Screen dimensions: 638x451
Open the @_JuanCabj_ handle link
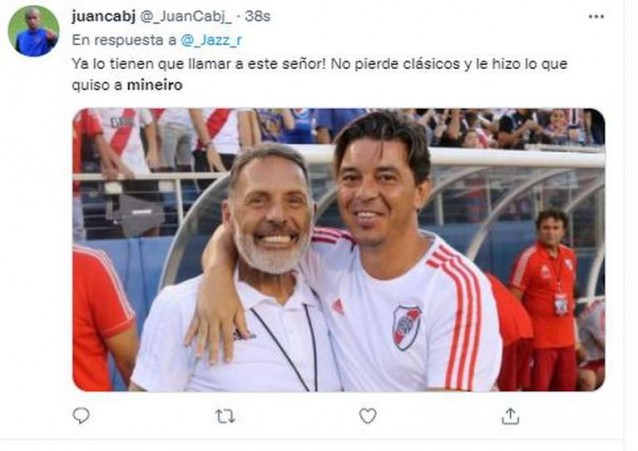pyautogui.click(x=186, y=17)
